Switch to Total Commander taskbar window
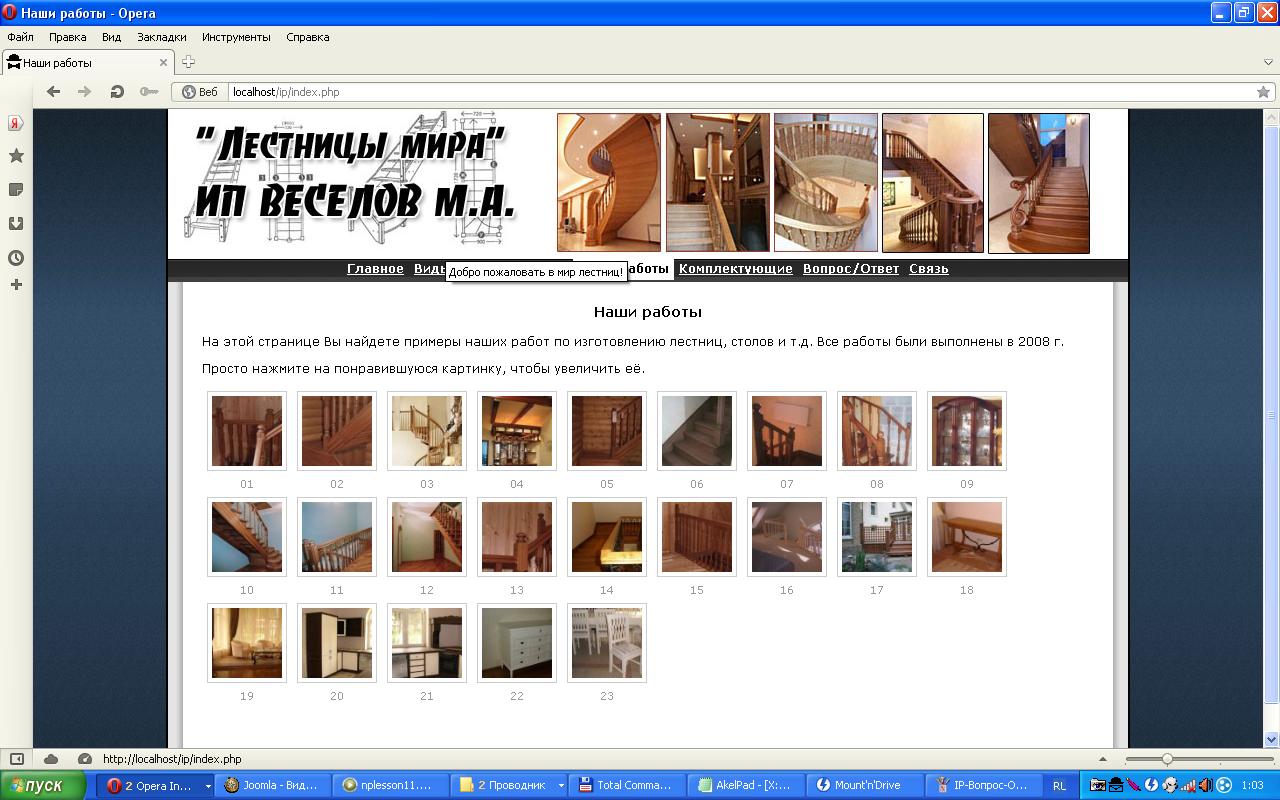The height and width of the screenshot is (800, 1280). pyautogui.click(x=627, y=785)
